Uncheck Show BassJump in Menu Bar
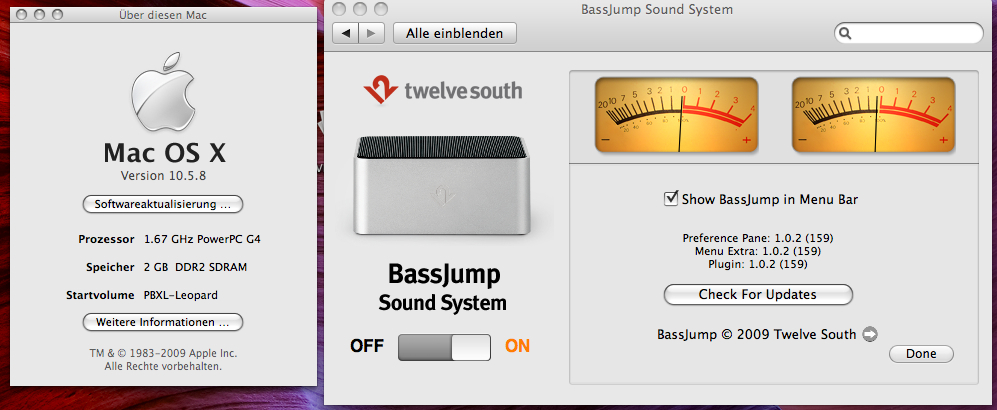The image size is (997, 410). click(x=671, y=199)
